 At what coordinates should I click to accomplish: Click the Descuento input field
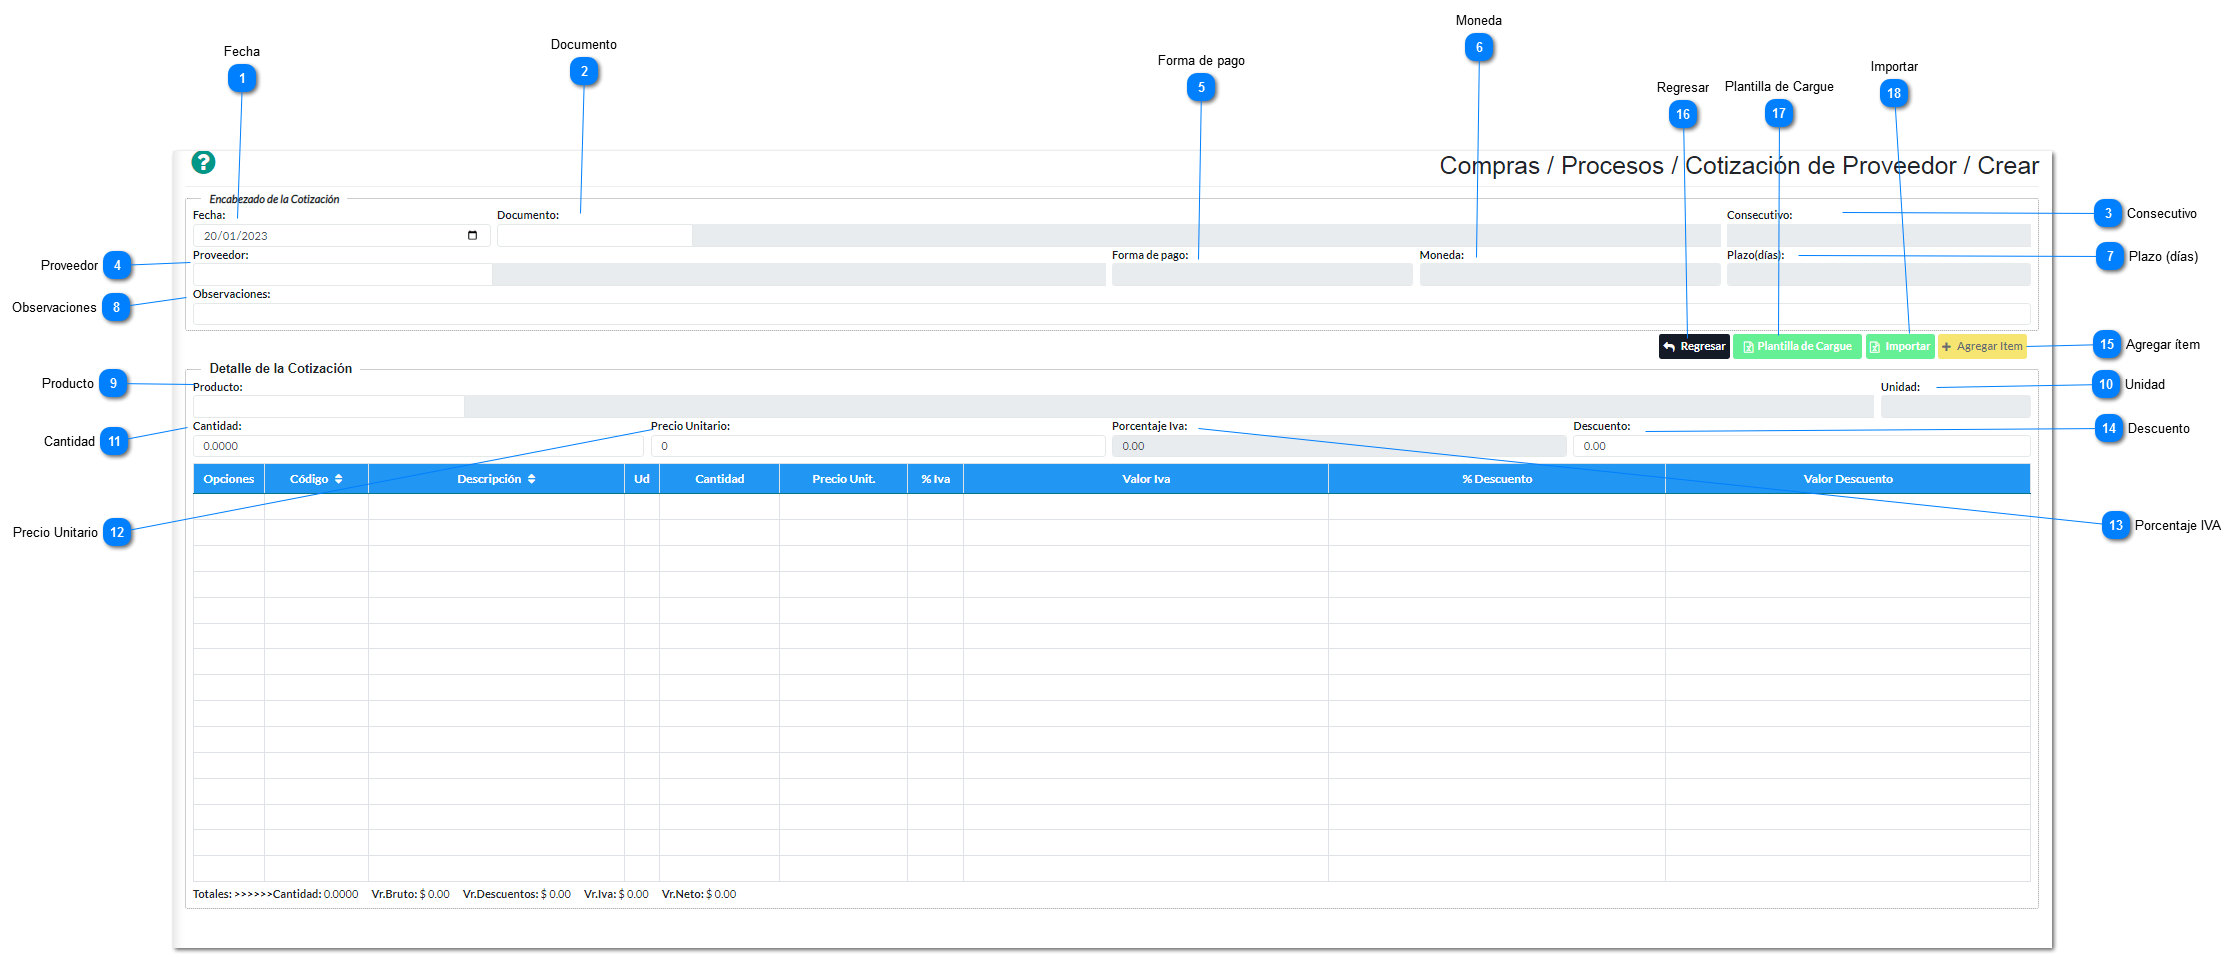(x=1802, y=446)
